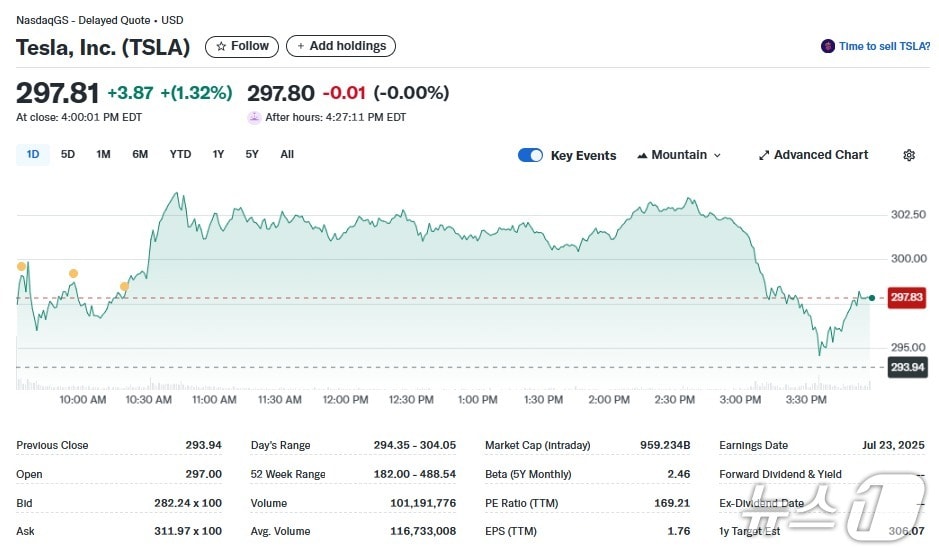Click the first yellow key event dot
Viewport: 939px width, 555px height.
[22, 266]
